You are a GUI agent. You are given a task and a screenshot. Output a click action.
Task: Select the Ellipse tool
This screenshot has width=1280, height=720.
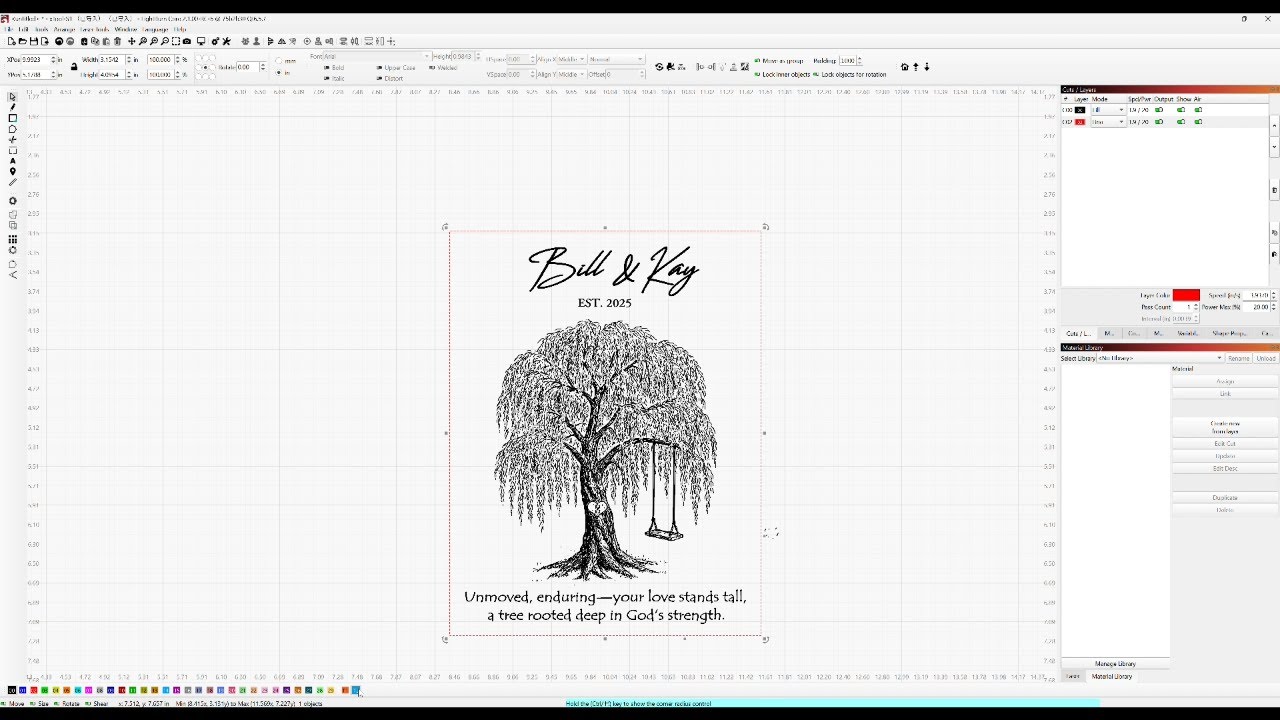[x=13, y=129]
